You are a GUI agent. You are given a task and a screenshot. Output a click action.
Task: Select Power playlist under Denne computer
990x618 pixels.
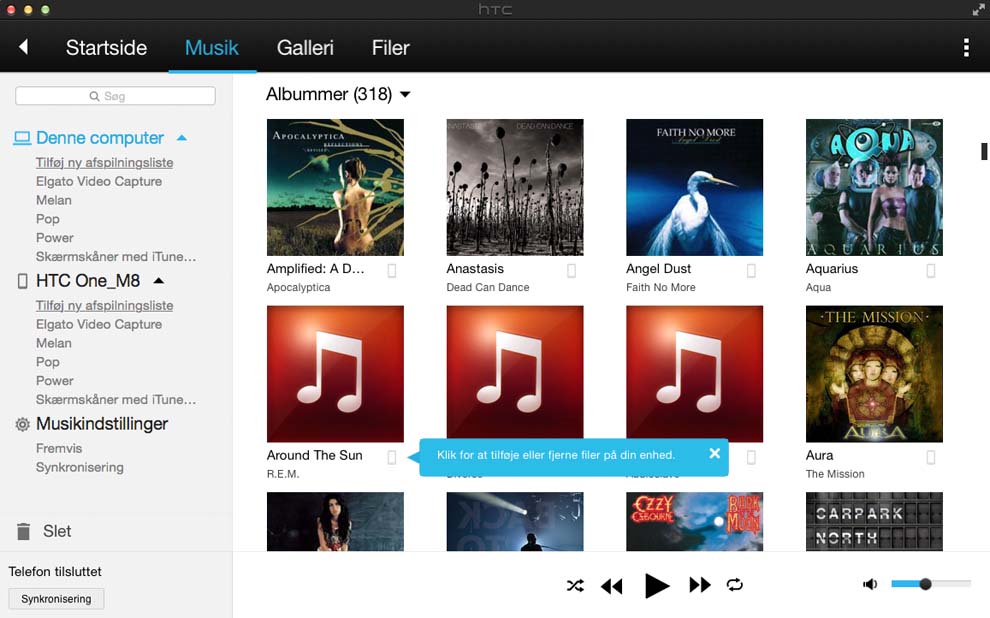tap(54, 238)
